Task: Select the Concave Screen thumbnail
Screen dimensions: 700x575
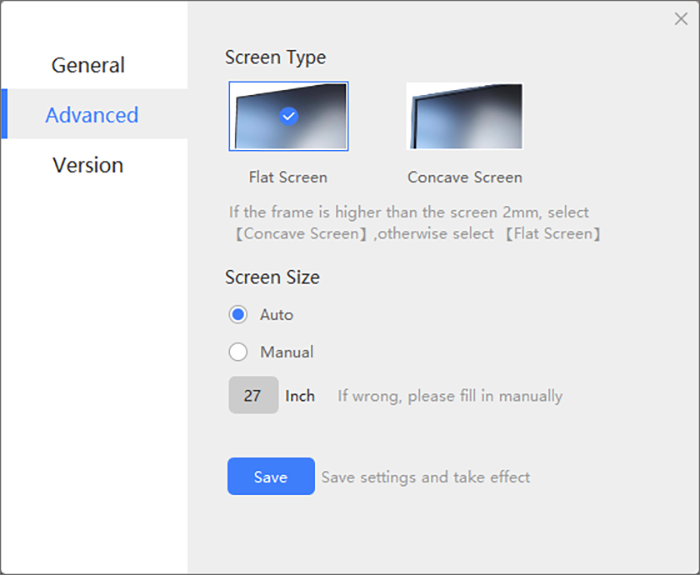Action: pos(465,116)
